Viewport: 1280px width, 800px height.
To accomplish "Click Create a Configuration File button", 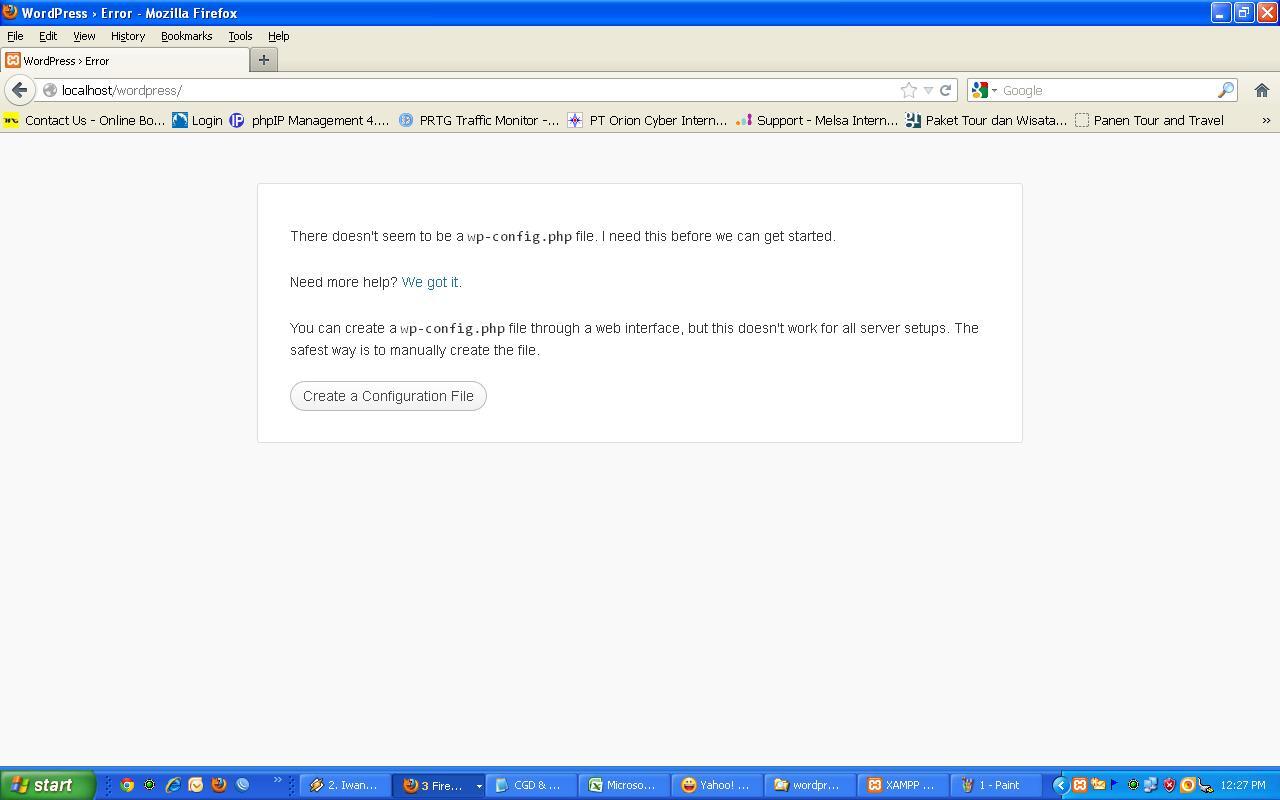I will [388, 396].
